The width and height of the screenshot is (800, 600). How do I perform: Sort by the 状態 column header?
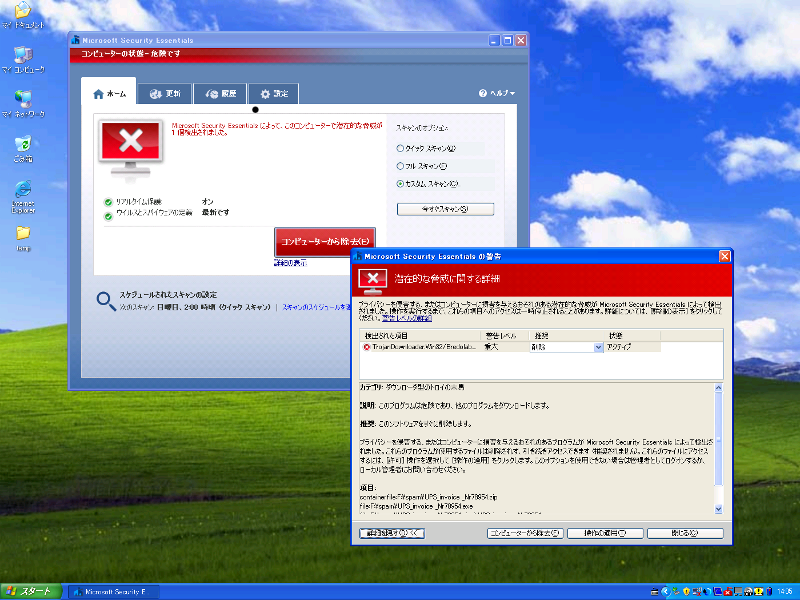click(633, 336)
